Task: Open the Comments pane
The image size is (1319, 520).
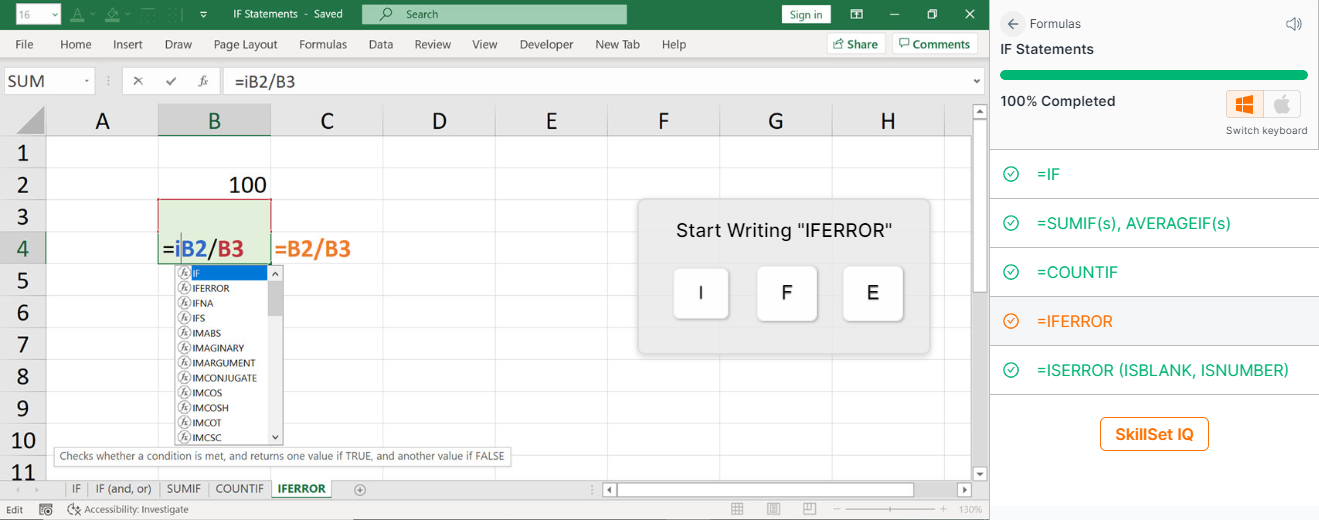Action: [x=934, y=44]
